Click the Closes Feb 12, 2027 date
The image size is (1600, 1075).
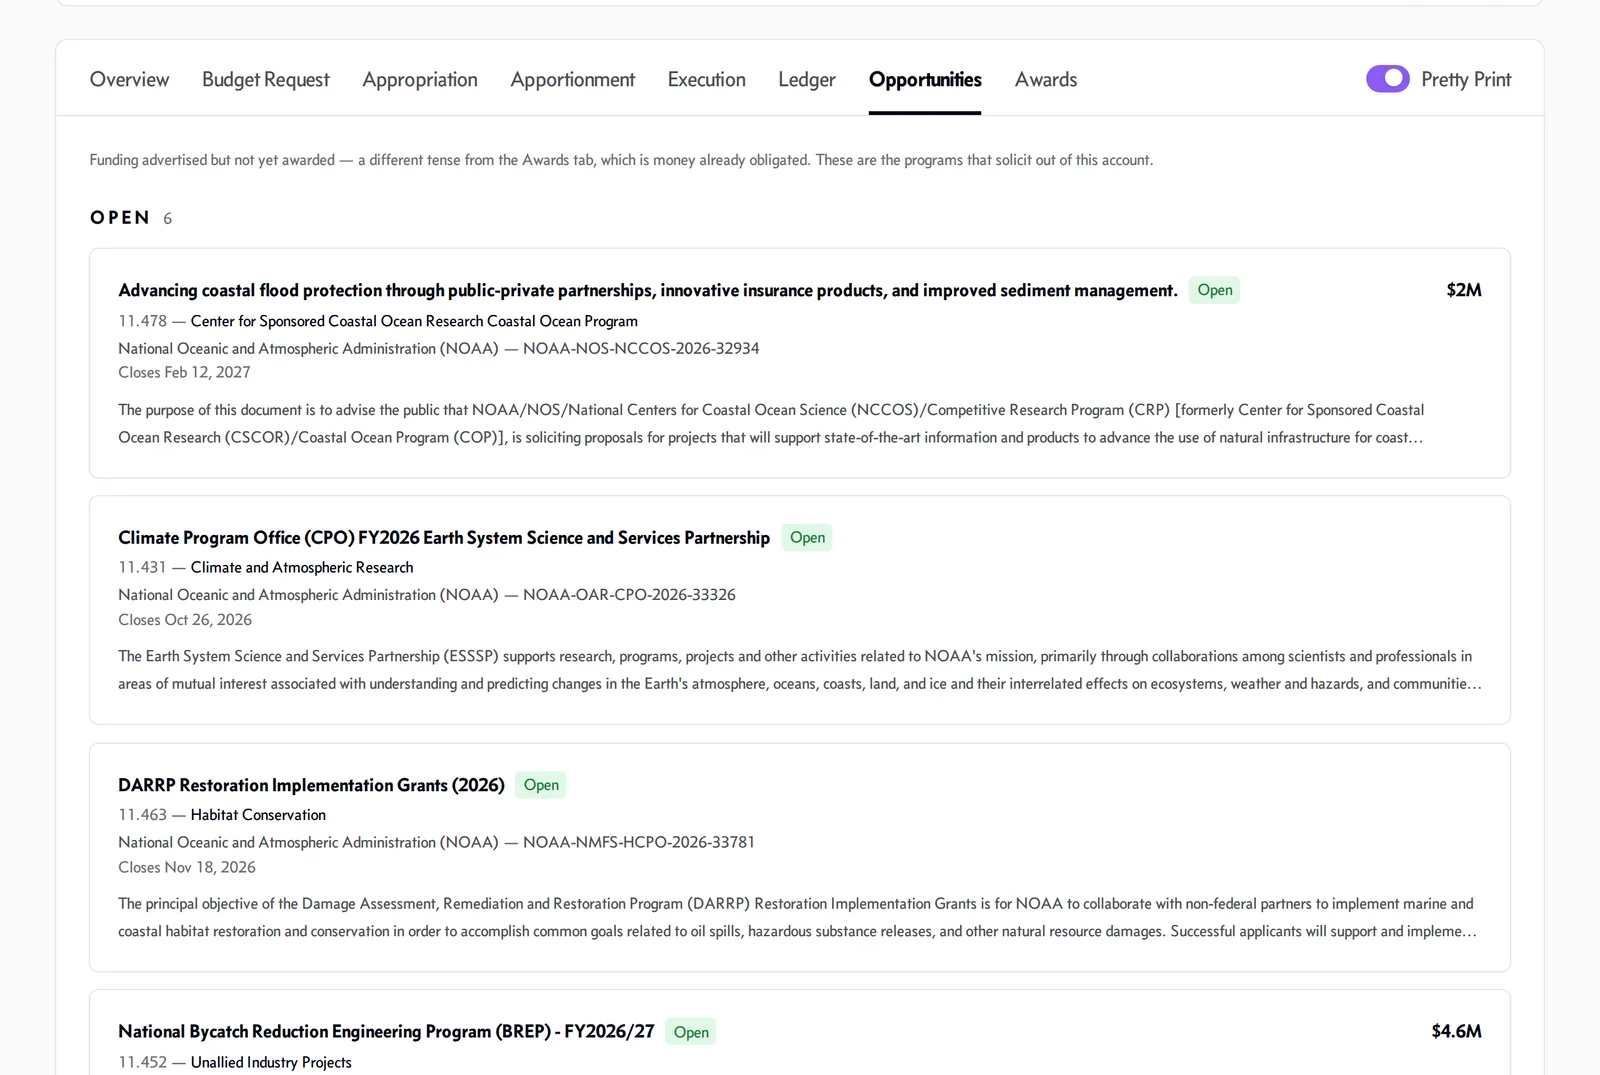(x=184, y=372)
